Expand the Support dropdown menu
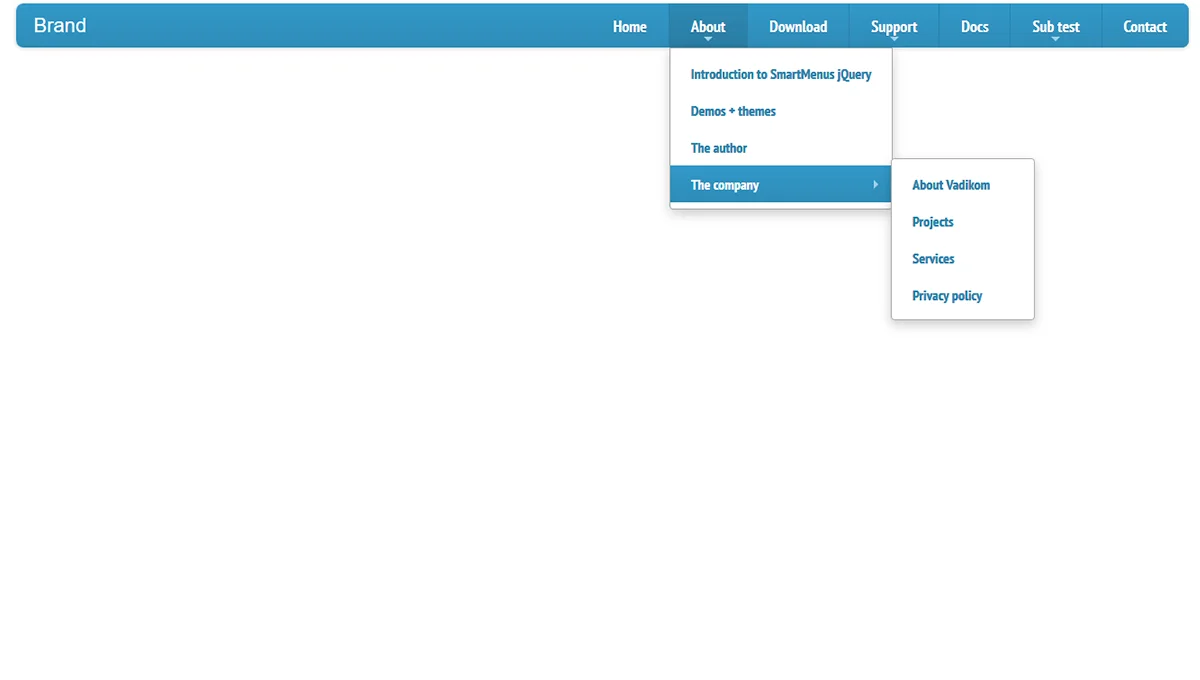Image resolution: width=1200 pixels, height=680 pixels. coord(893,26)
